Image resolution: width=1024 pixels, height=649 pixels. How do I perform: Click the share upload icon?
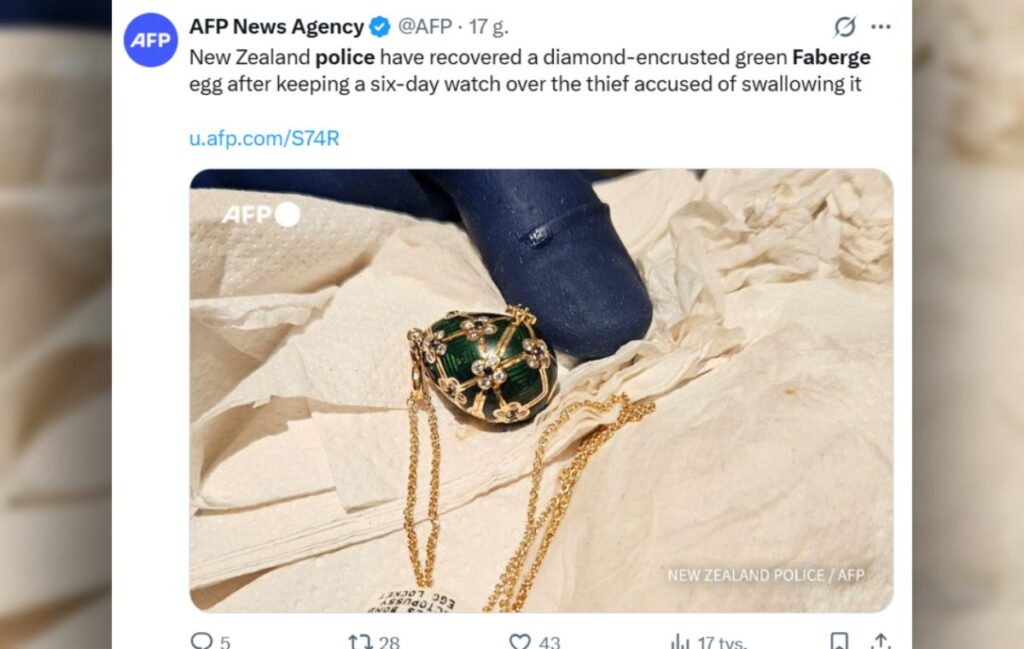tap(880, 641)
